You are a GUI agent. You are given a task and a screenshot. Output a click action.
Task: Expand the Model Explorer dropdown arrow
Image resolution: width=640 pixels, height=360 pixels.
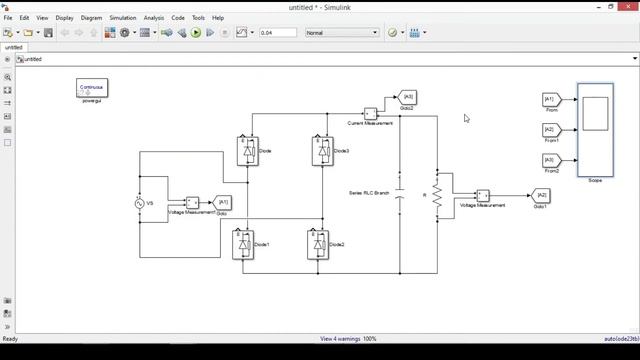click(155, 33)
